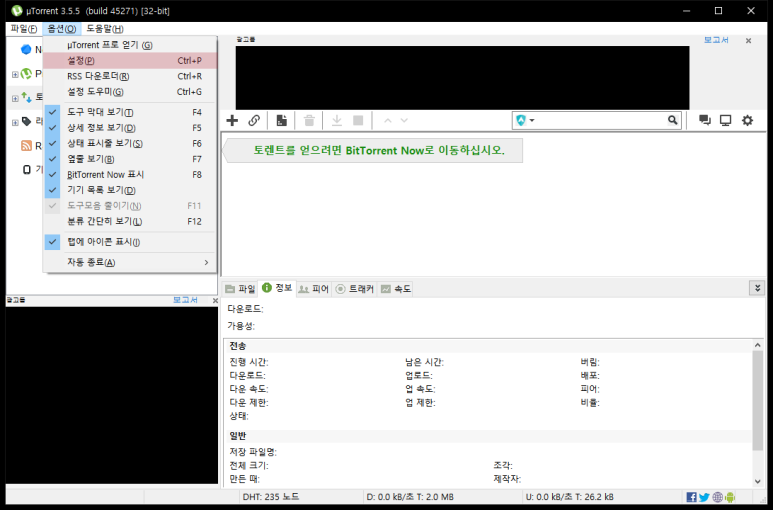Open the 도움말 menu

105,29
